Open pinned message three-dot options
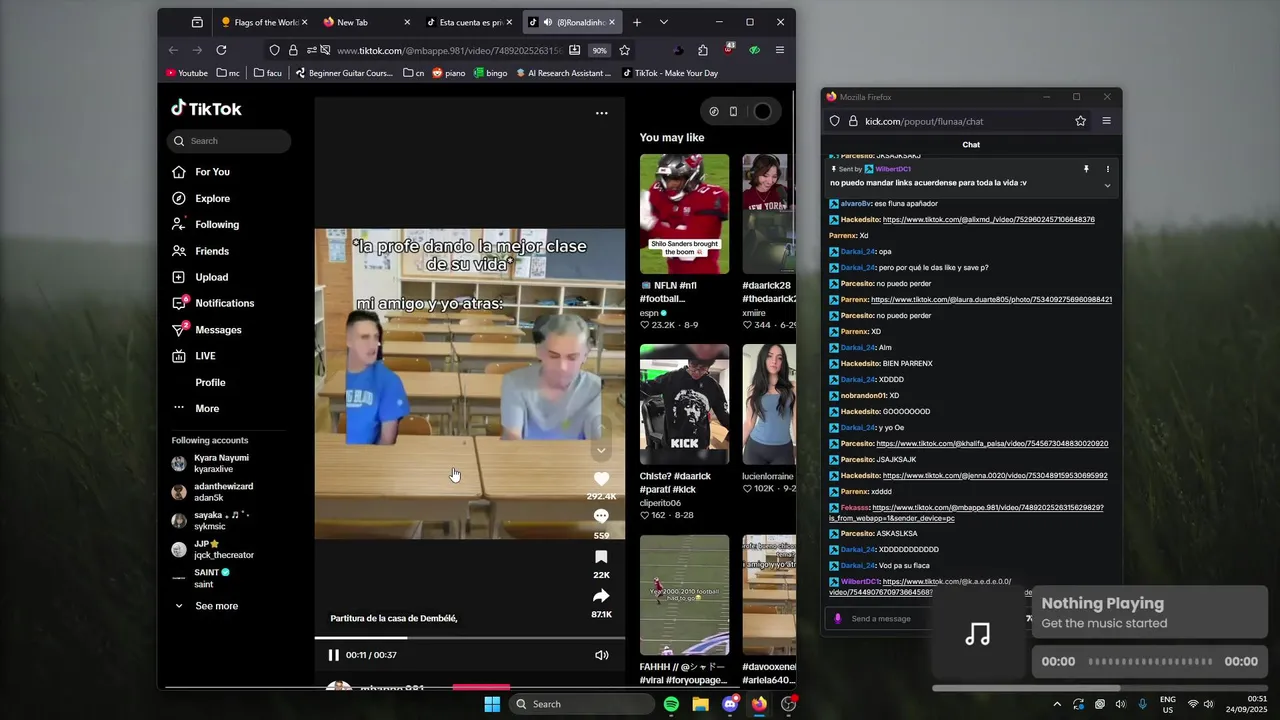 click(1107, 169)
